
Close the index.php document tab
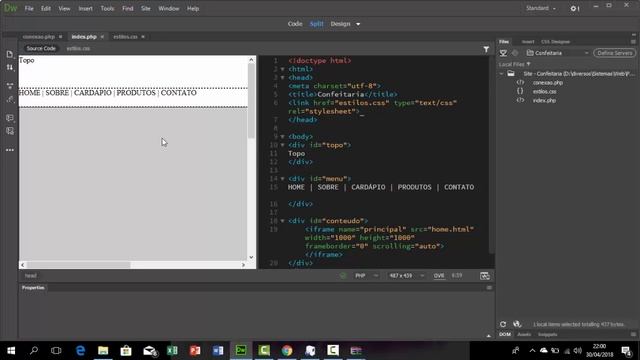(102, 37)
